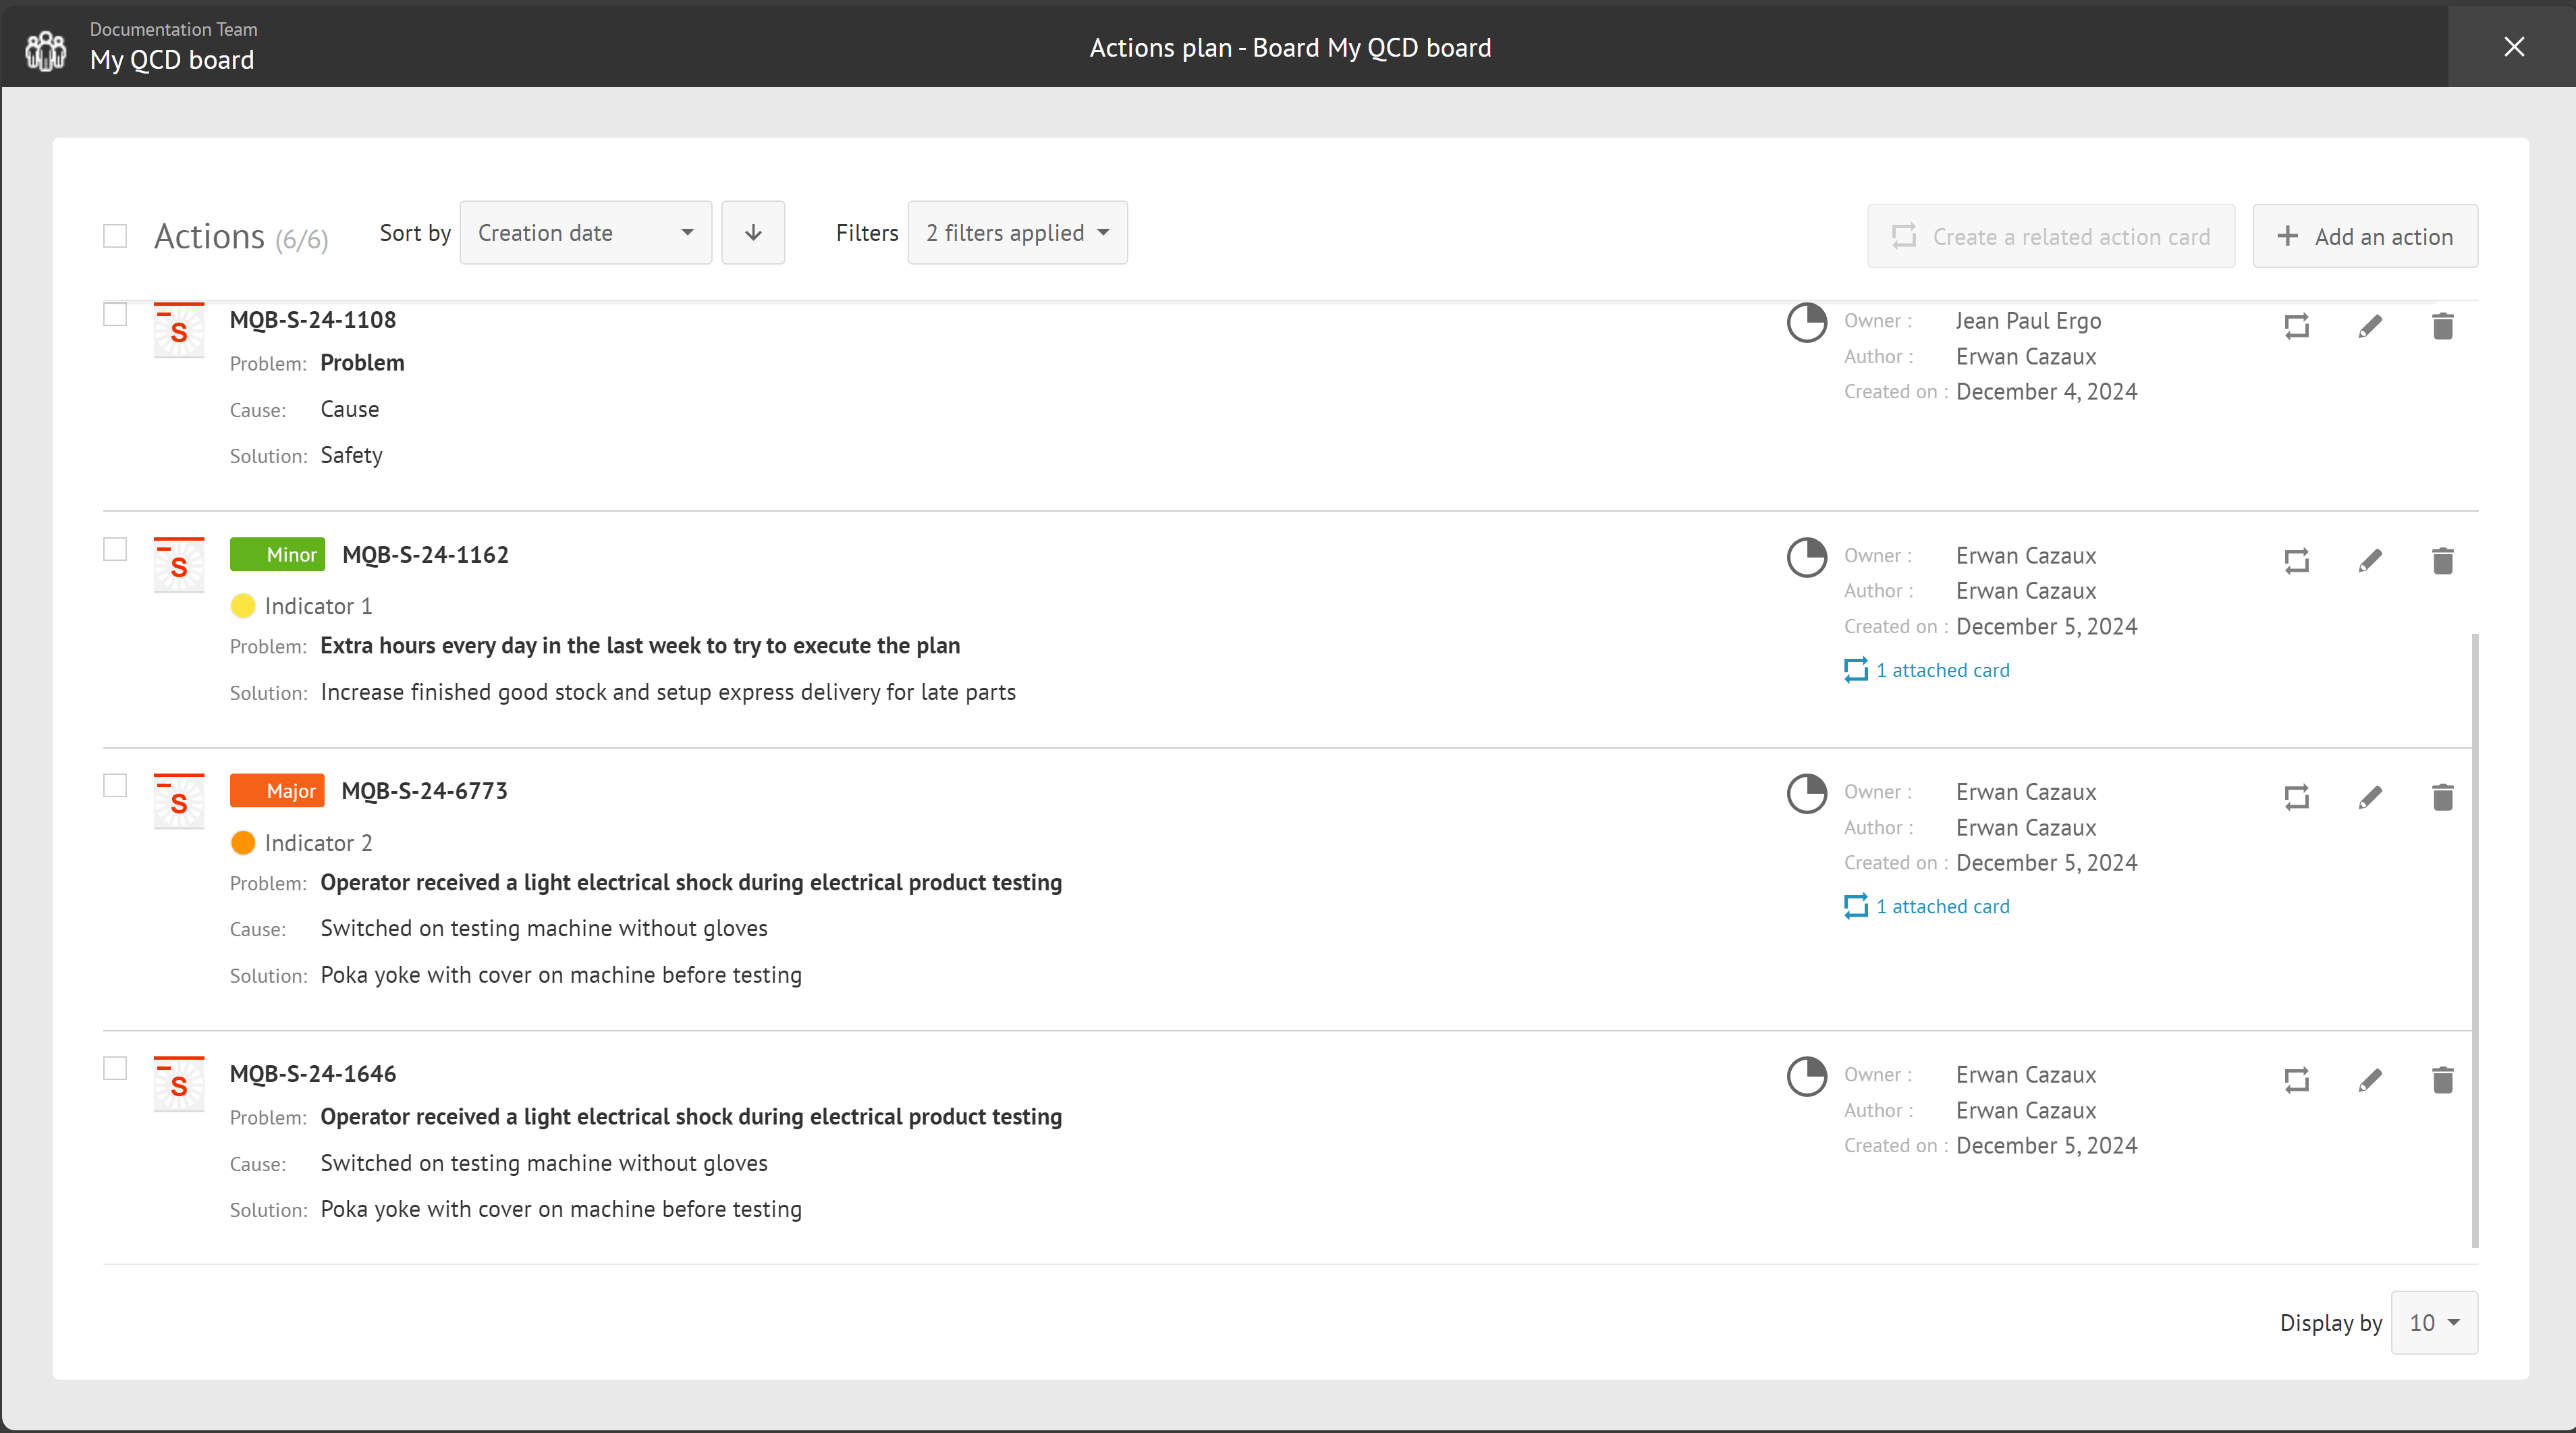This screenshot has height=1433, width=2576.
Task: Click Safety category icon of MQB-S-24-1646
Action: click(179, 1084)
